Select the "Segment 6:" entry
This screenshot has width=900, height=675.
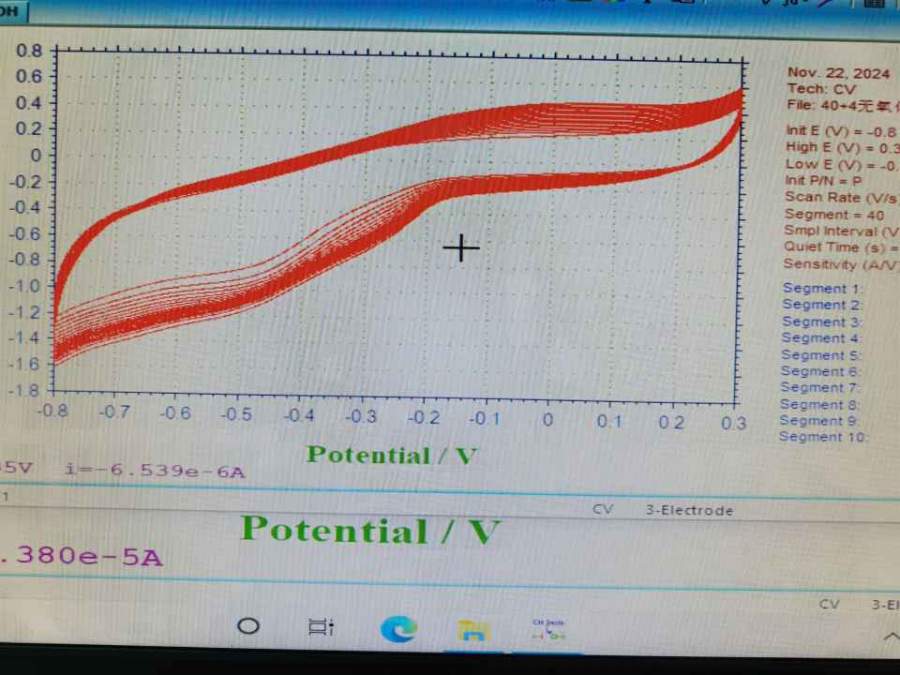pos(820,371)
